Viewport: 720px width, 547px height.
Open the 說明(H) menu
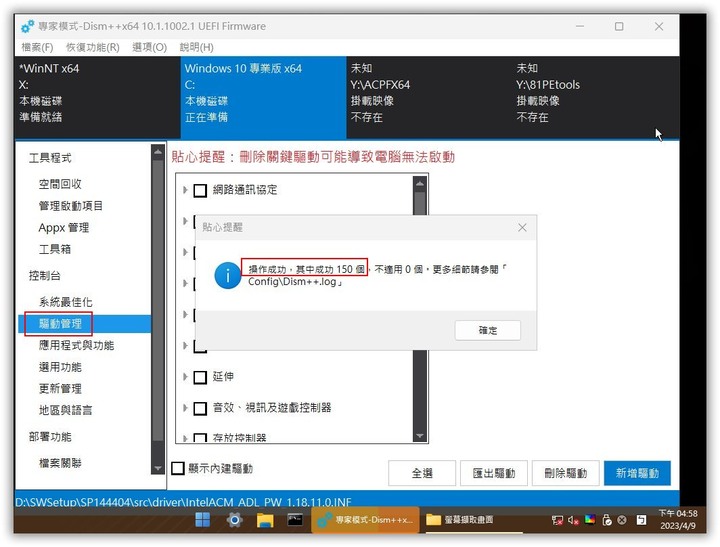coord(196,47)
